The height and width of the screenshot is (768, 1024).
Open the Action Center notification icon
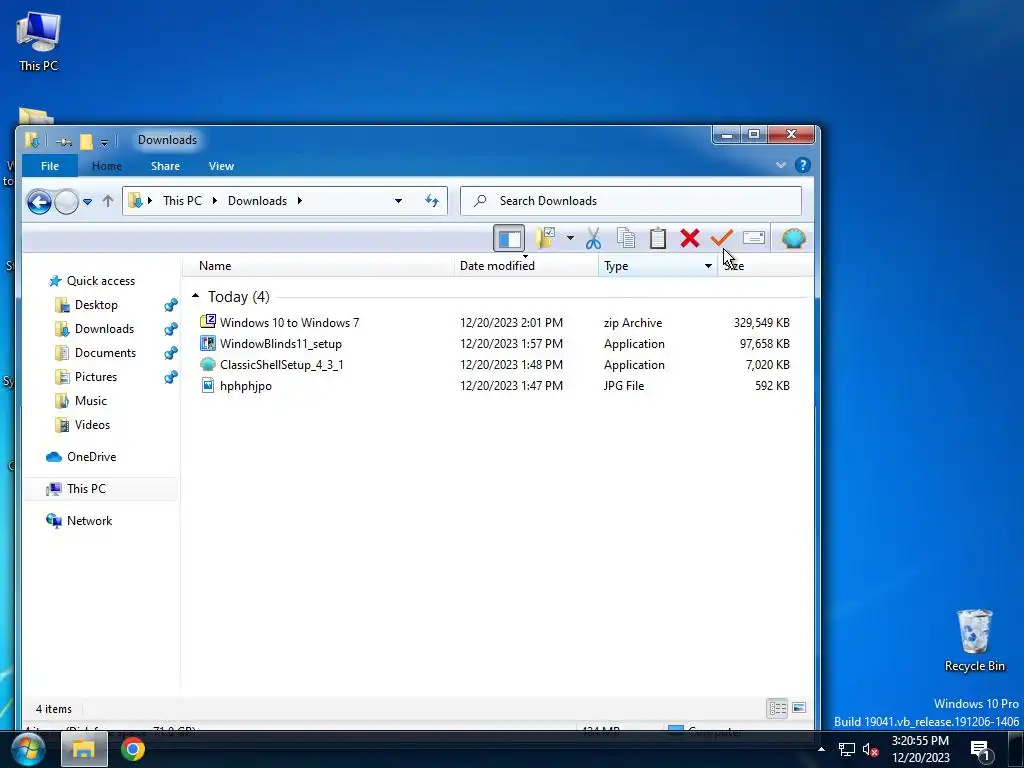(x=981, y=750)
